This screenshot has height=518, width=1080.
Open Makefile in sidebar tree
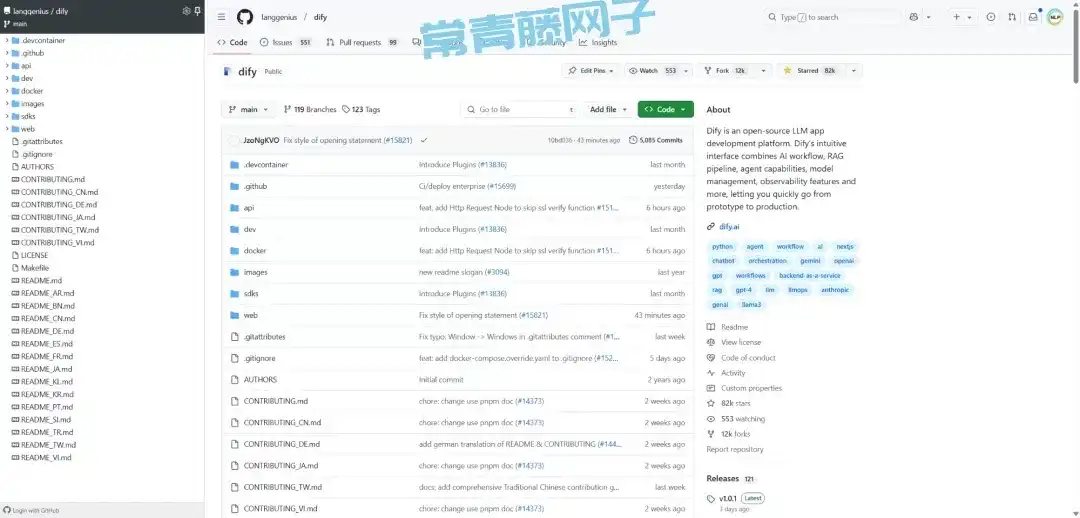click(x=34, y=268)
